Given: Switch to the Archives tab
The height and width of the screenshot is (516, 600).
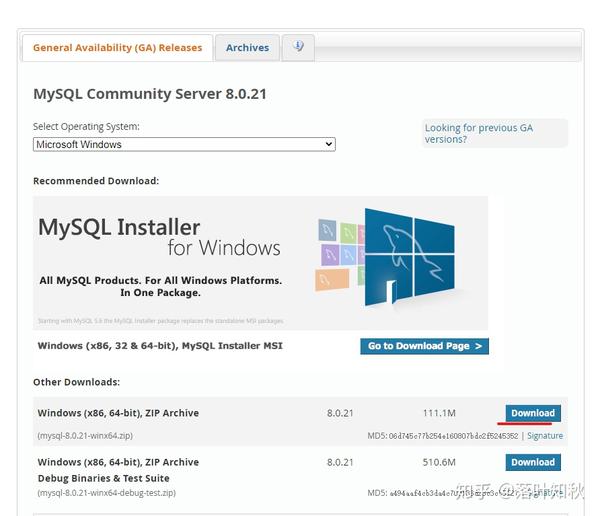Looking at the screenshot, I should (x=247, y=48).
